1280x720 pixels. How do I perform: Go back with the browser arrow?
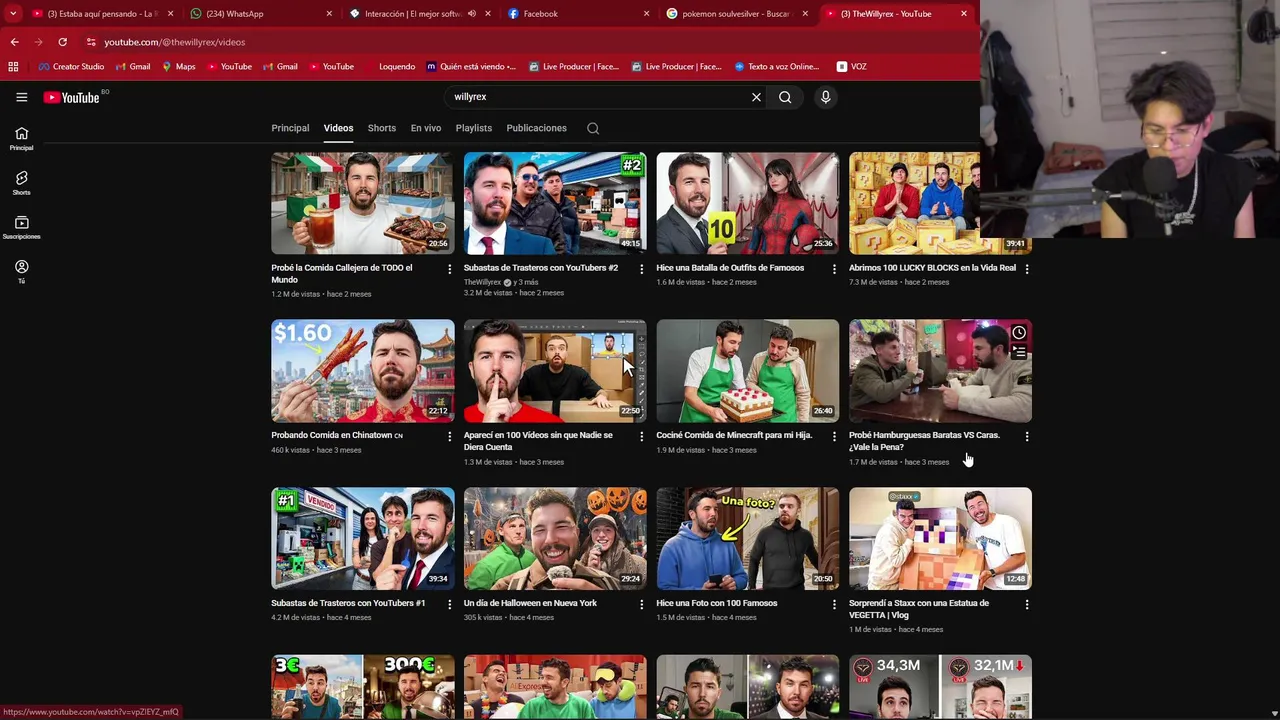[14, 42]
